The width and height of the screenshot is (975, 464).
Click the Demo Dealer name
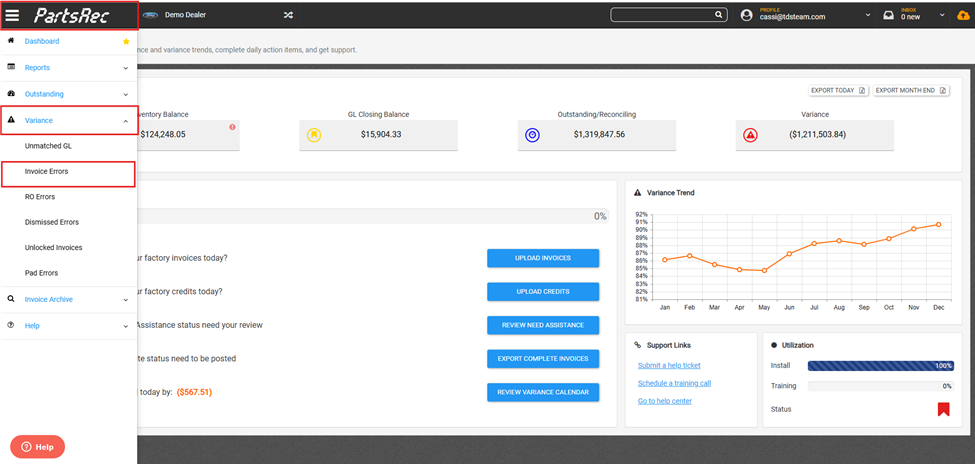click(x=185, y=16)
